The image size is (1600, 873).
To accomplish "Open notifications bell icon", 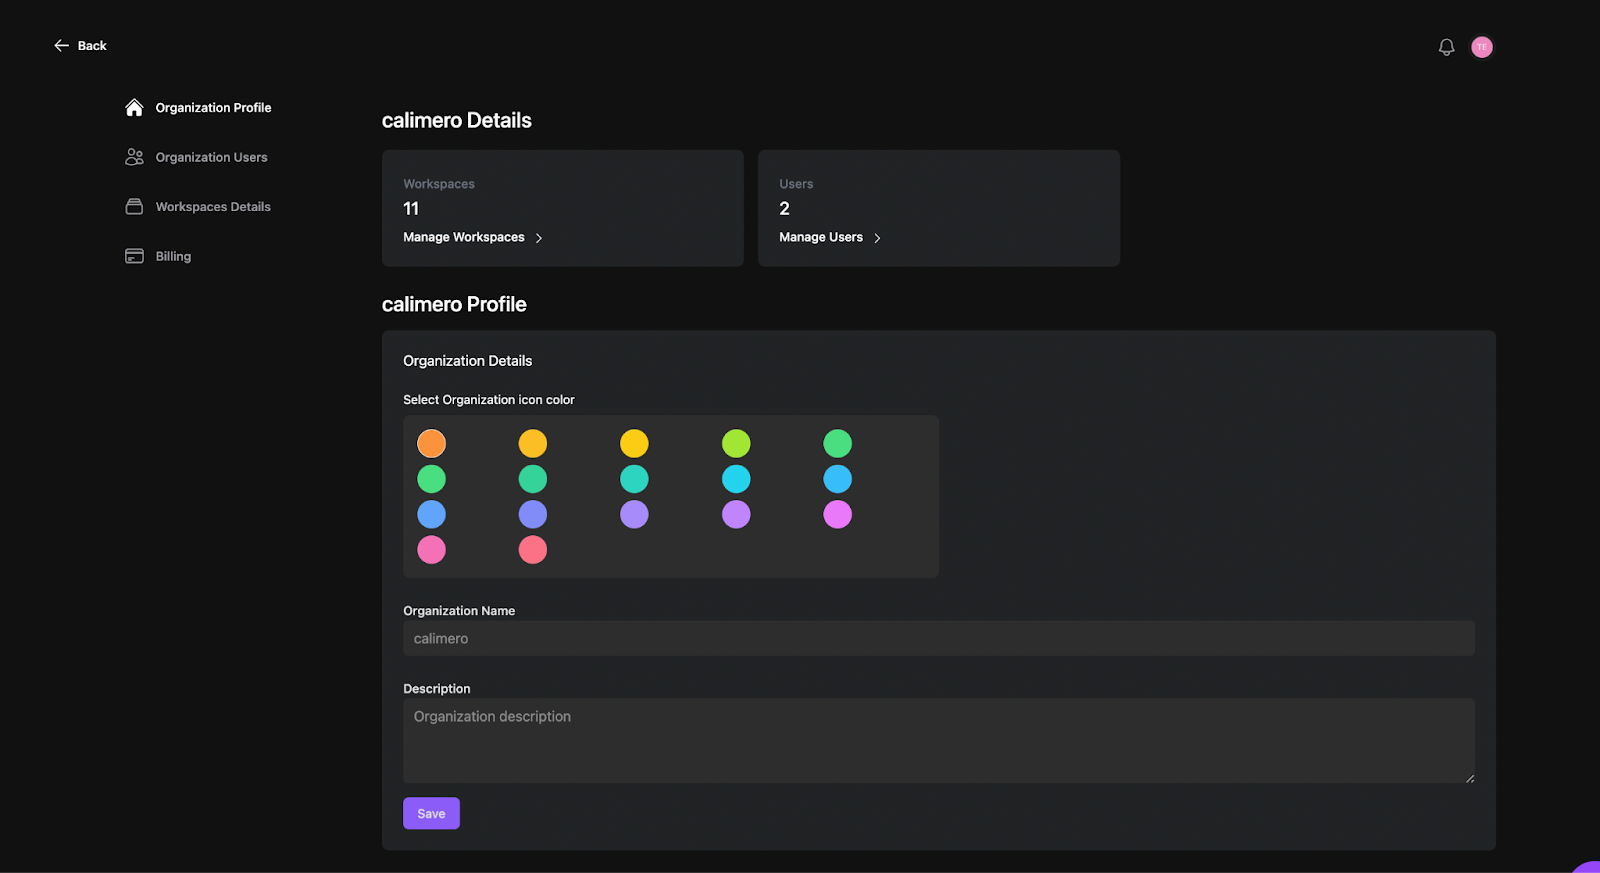I will click(1446, 47).
